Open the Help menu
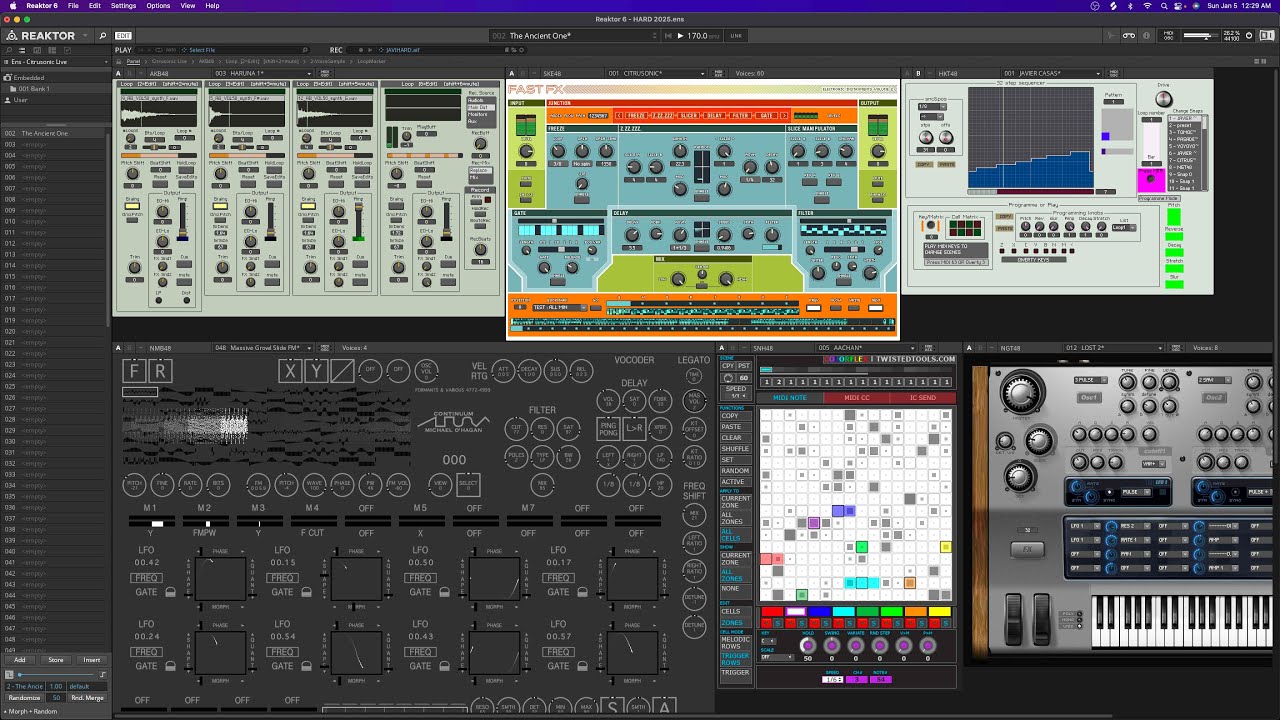 pos(212,6)
